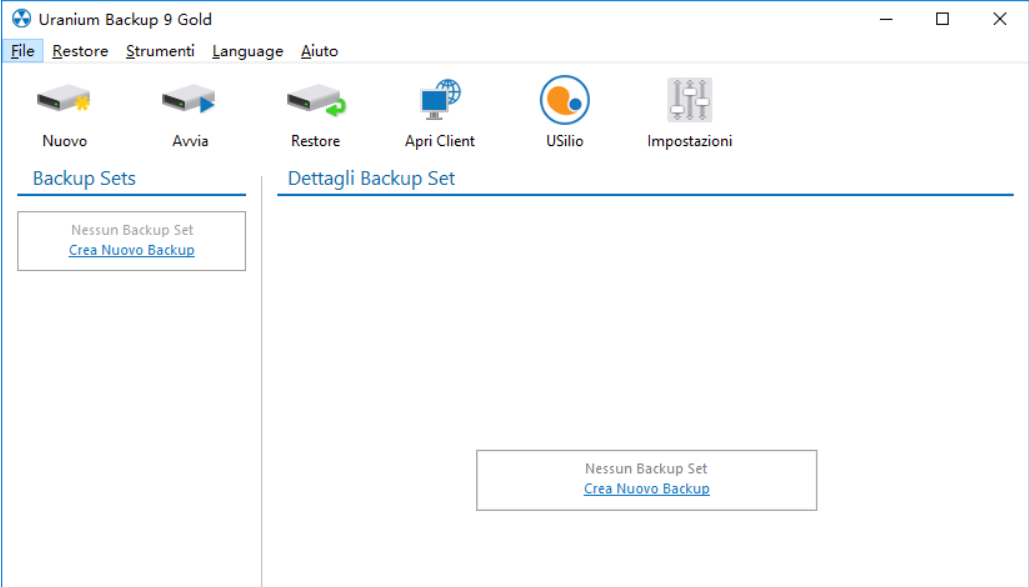Click the Uranium Backup title bar logo
This screenshot has height=587, width=1029.
[22, 18]
